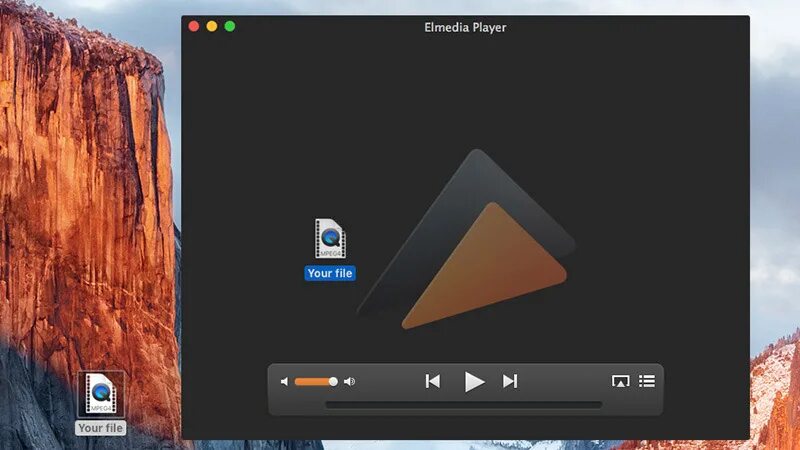Image resolution: width=800 pixels, height=450 pixels.
Task: Maximize the player with the green button
Action: point(230,27)
